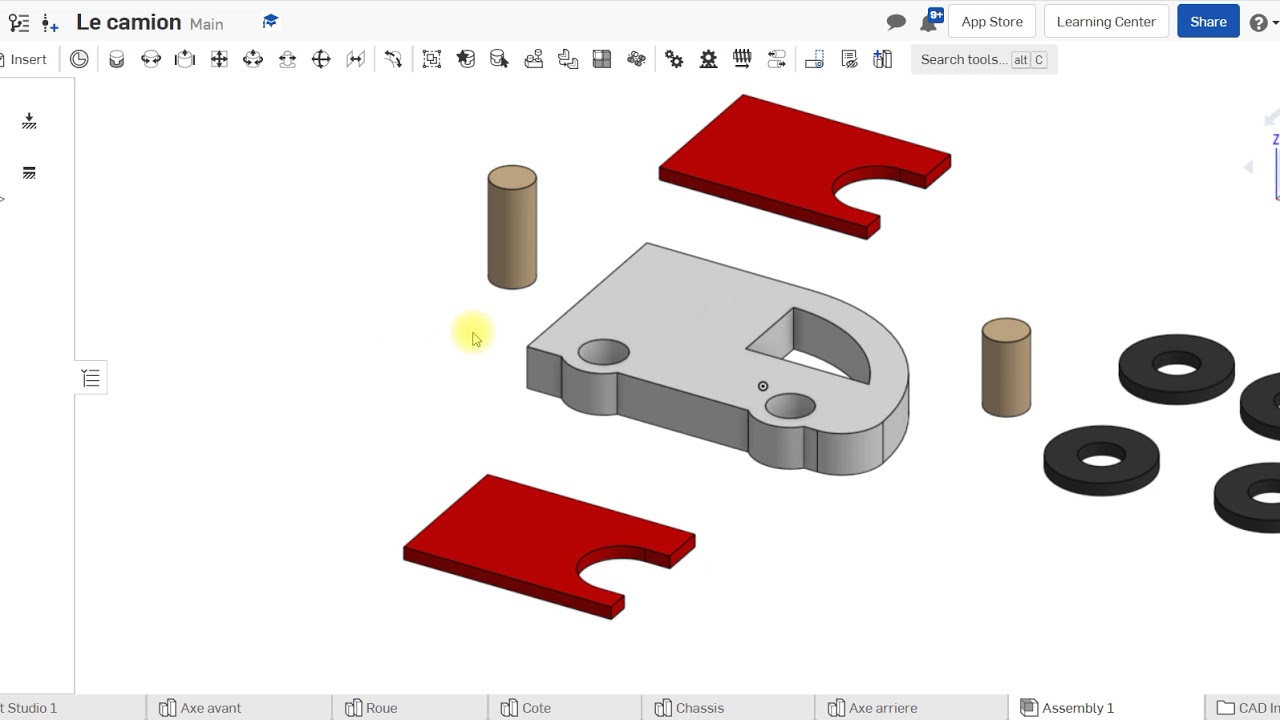Click the cylinder with cursor arrow icon
This screenshot has width=1280, height=720.
(500, 59)
